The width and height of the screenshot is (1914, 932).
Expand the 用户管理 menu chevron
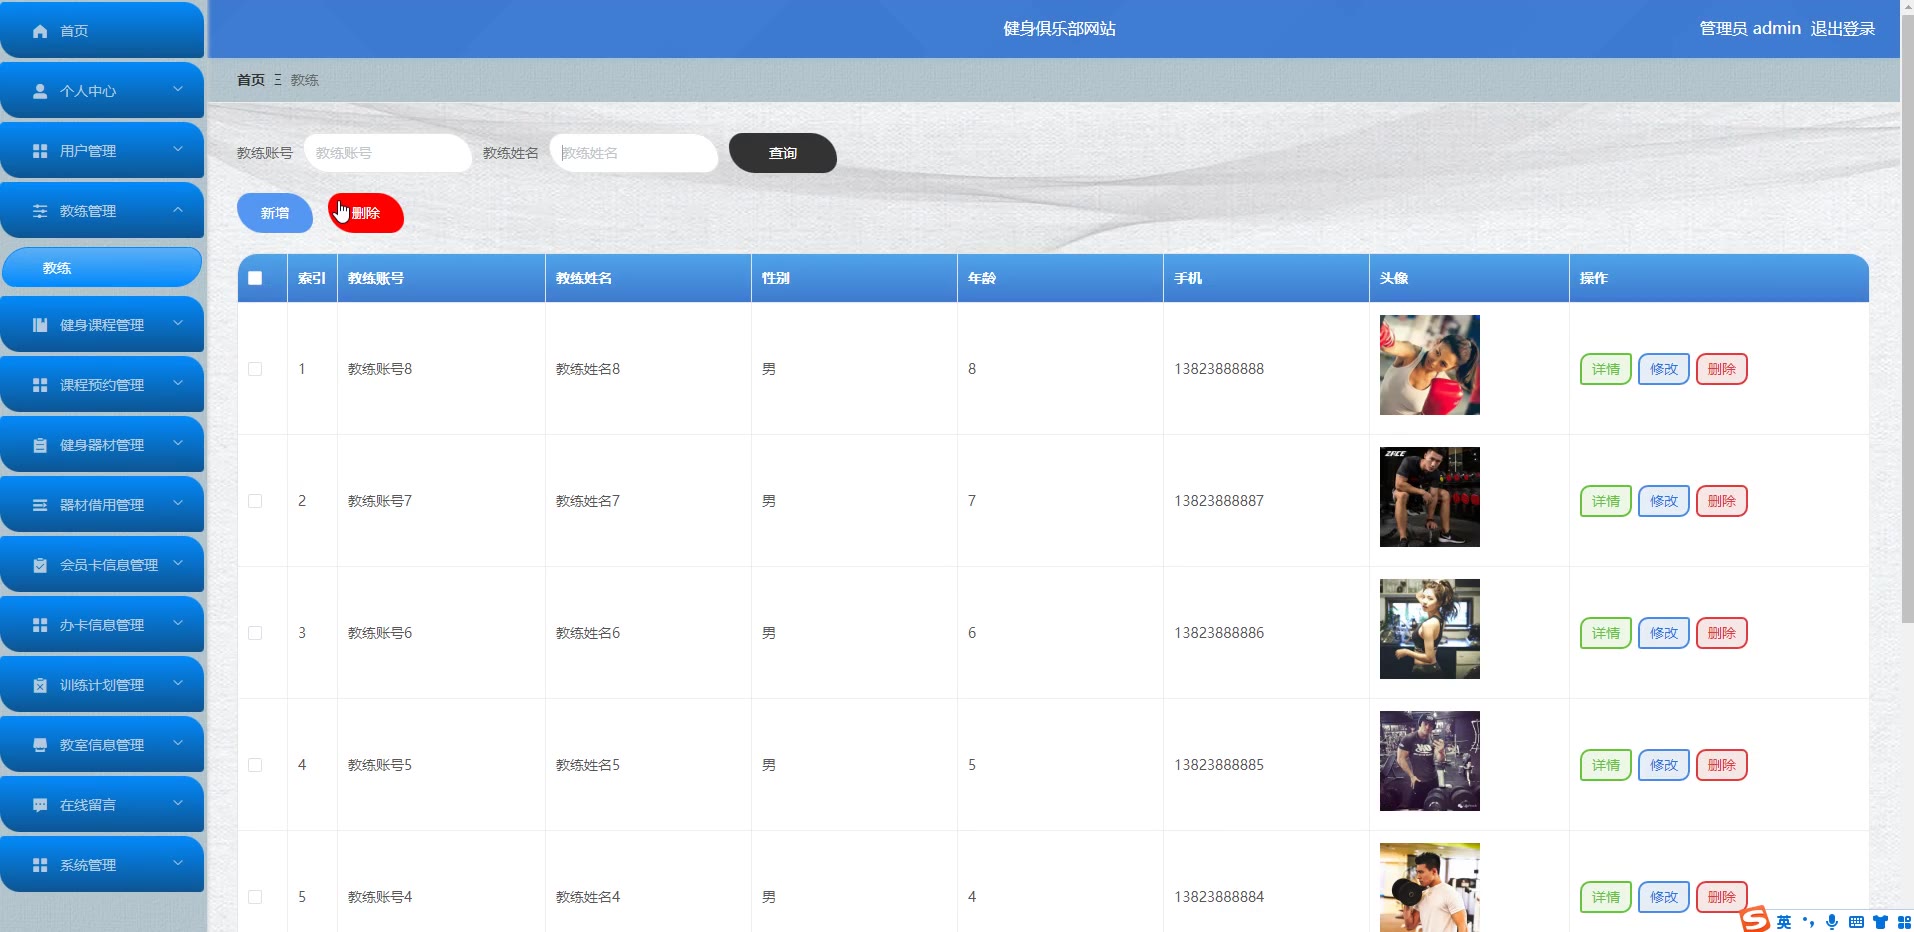(178, 149)
